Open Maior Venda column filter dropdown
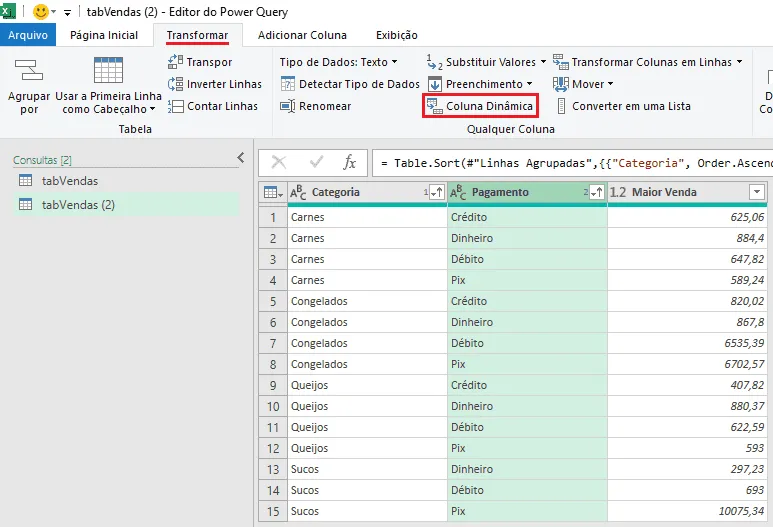Viewport: 773px width, 527px height. pyautogui.click(x=757, y=192)
